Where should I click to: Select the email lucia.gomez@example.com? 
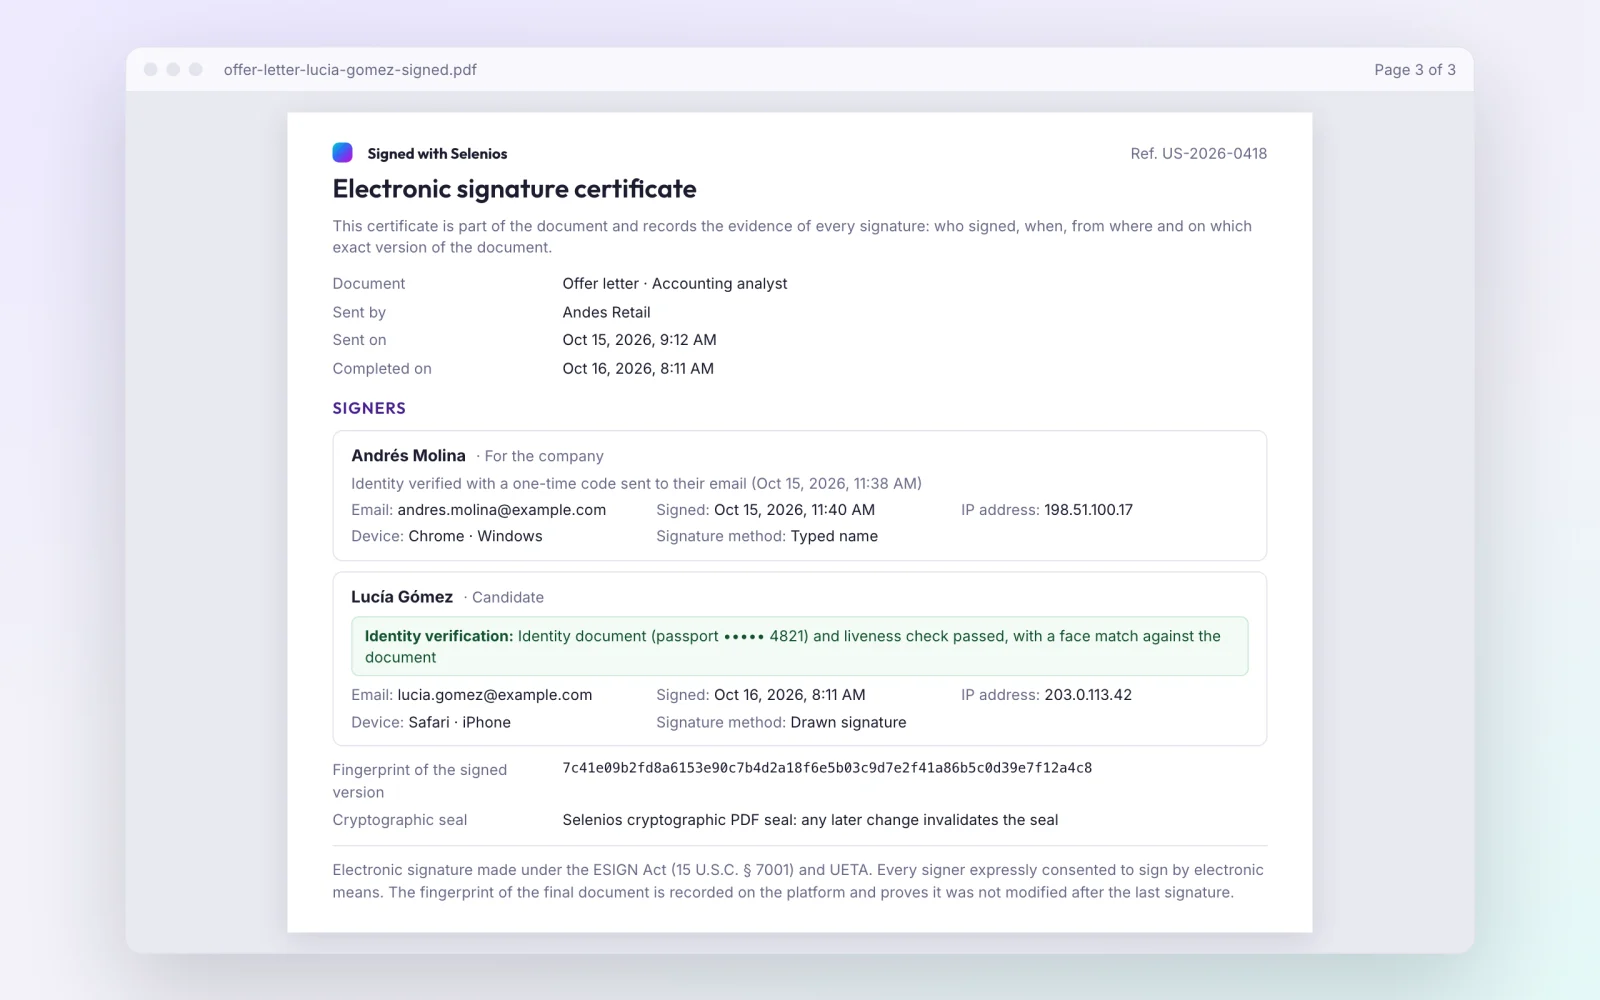pyautogui.click(x=494, y=695)
